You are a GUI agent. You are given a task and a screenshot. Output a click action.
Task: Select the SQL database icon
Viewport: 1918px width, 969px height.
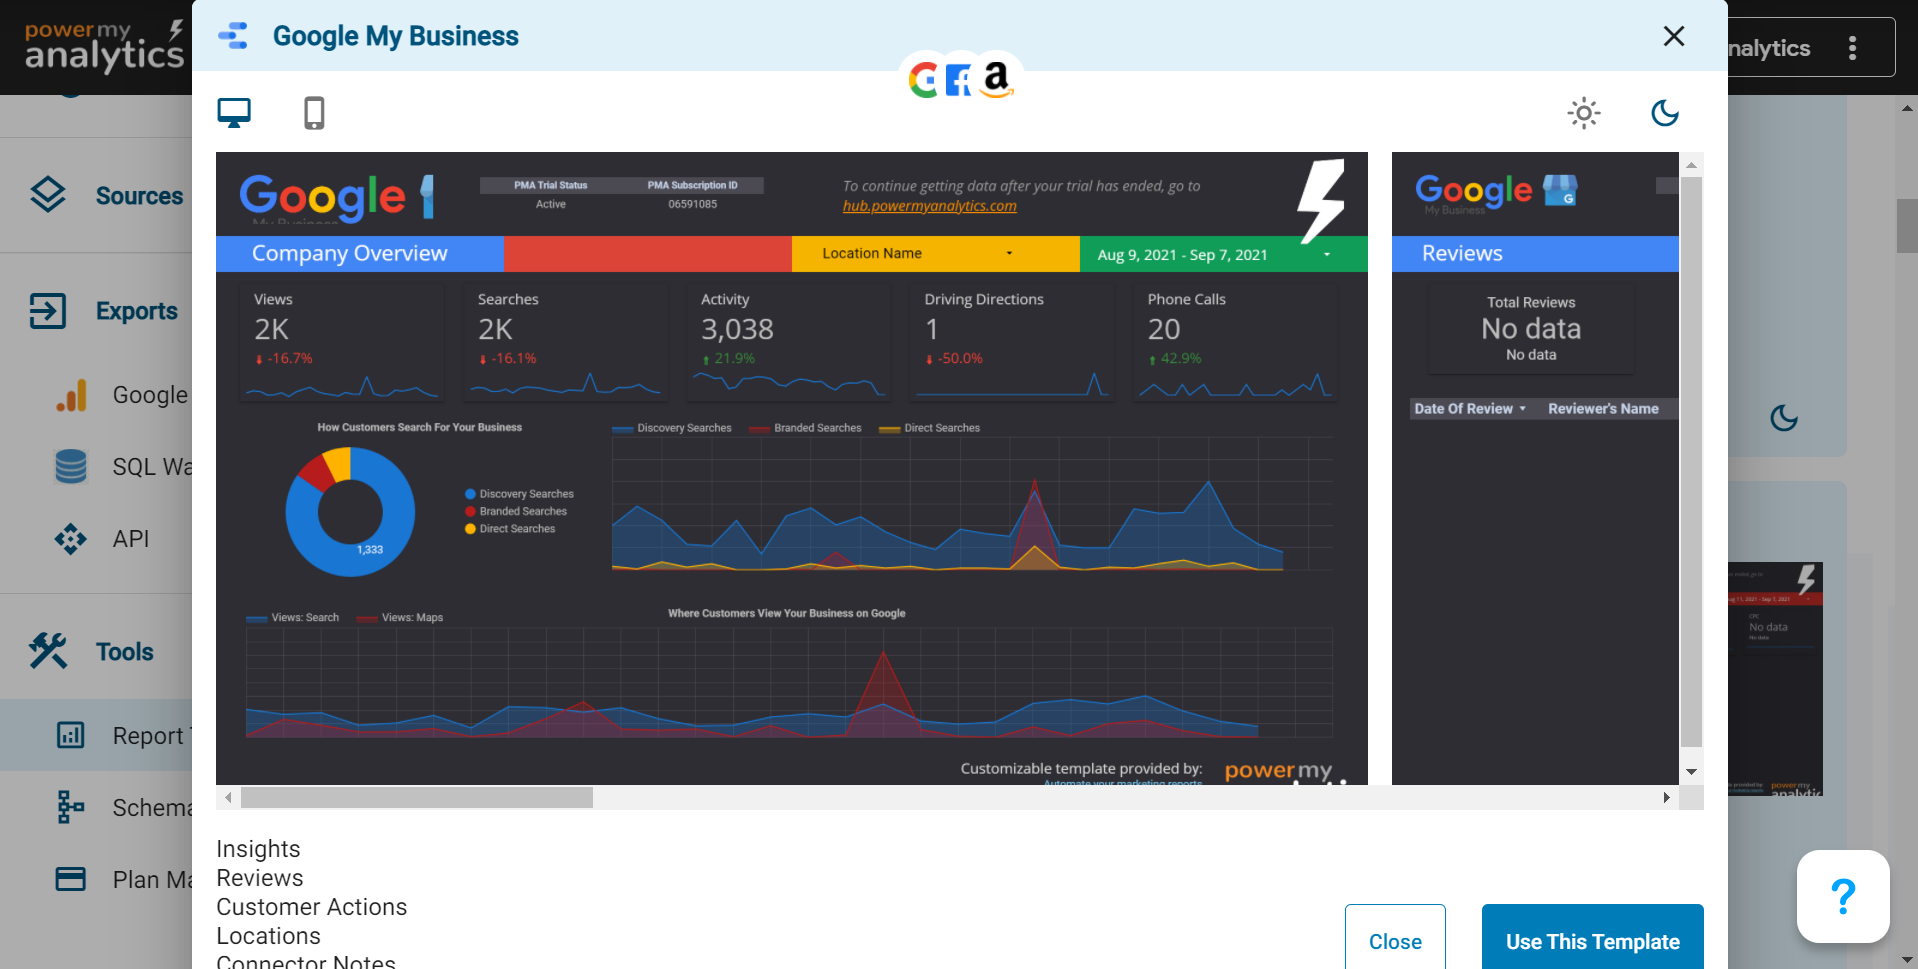coord(71,467)
